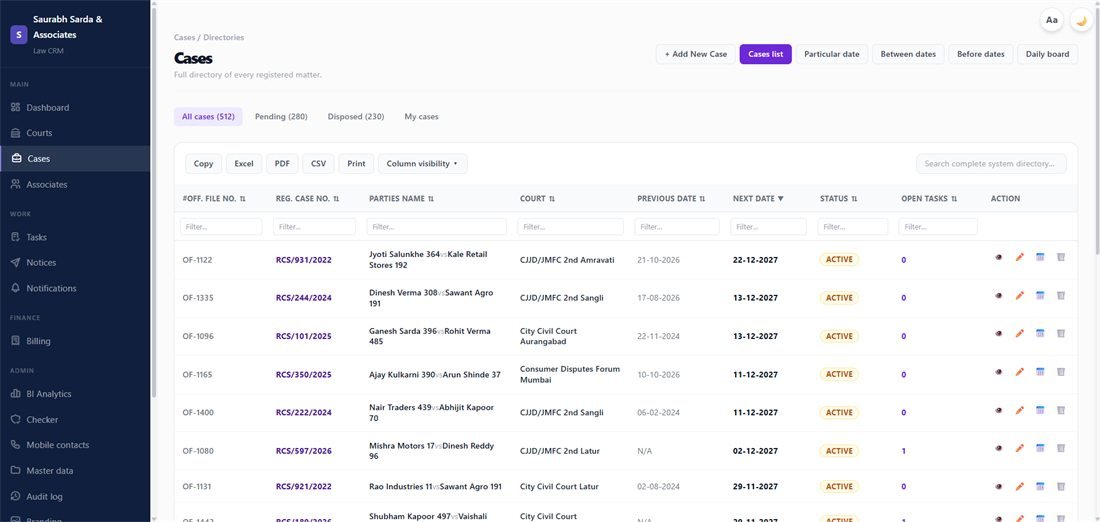Open BI Analytics in sidebar
1100x522 pixels.
click(x=75, y=394)
